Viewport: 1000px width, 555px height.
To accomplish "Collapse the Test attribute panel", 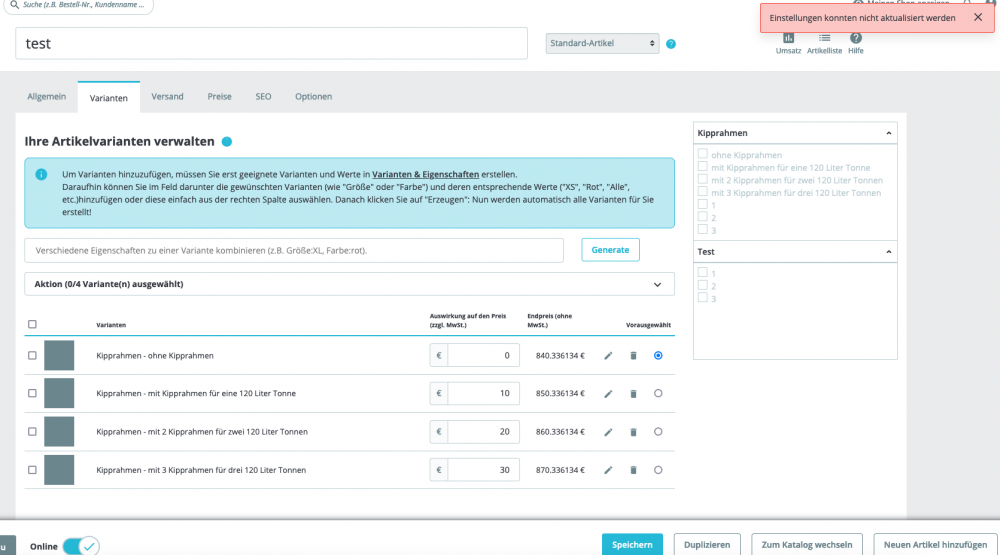I will tap(888, 252).
